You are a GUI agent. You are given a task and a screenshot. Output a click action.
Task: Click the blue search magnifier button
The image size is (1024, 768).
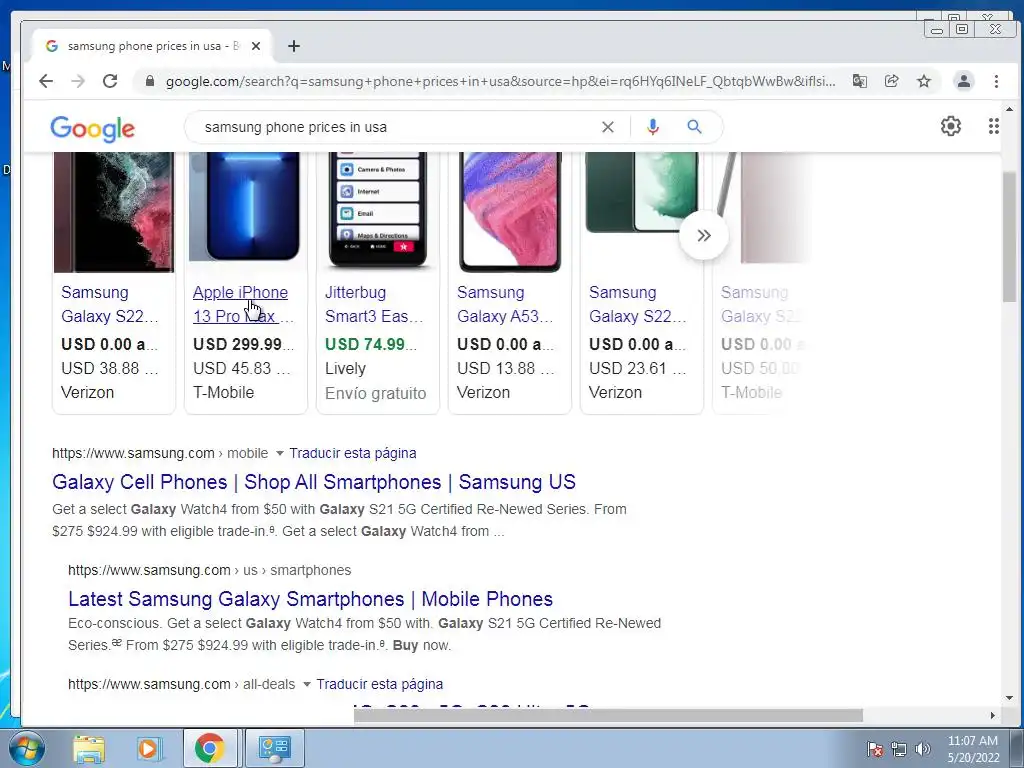[x=694, y=127]
